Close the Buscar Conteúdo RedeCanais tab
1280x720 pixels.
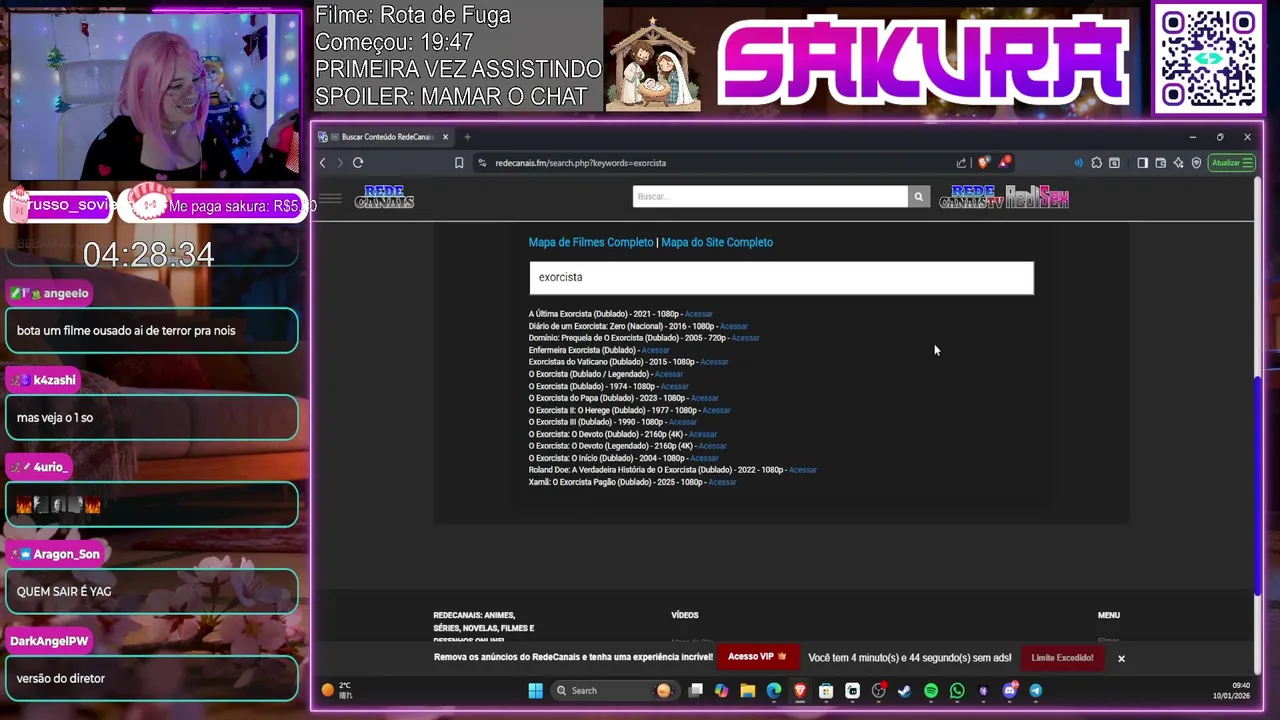[x=445, y=137]
